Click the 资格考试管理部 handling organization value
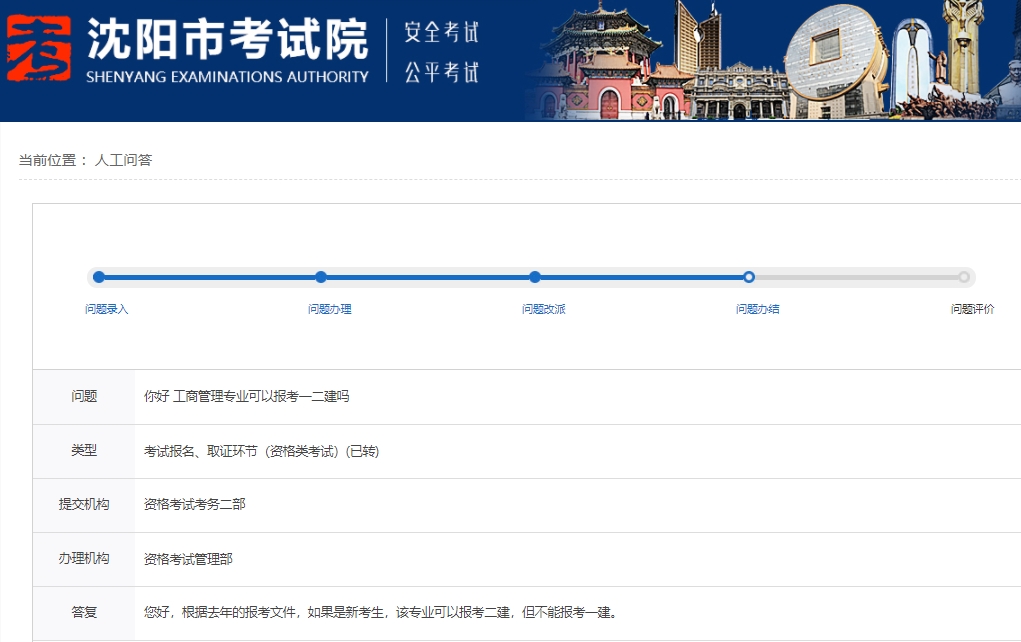 click(x=188, y=559)
